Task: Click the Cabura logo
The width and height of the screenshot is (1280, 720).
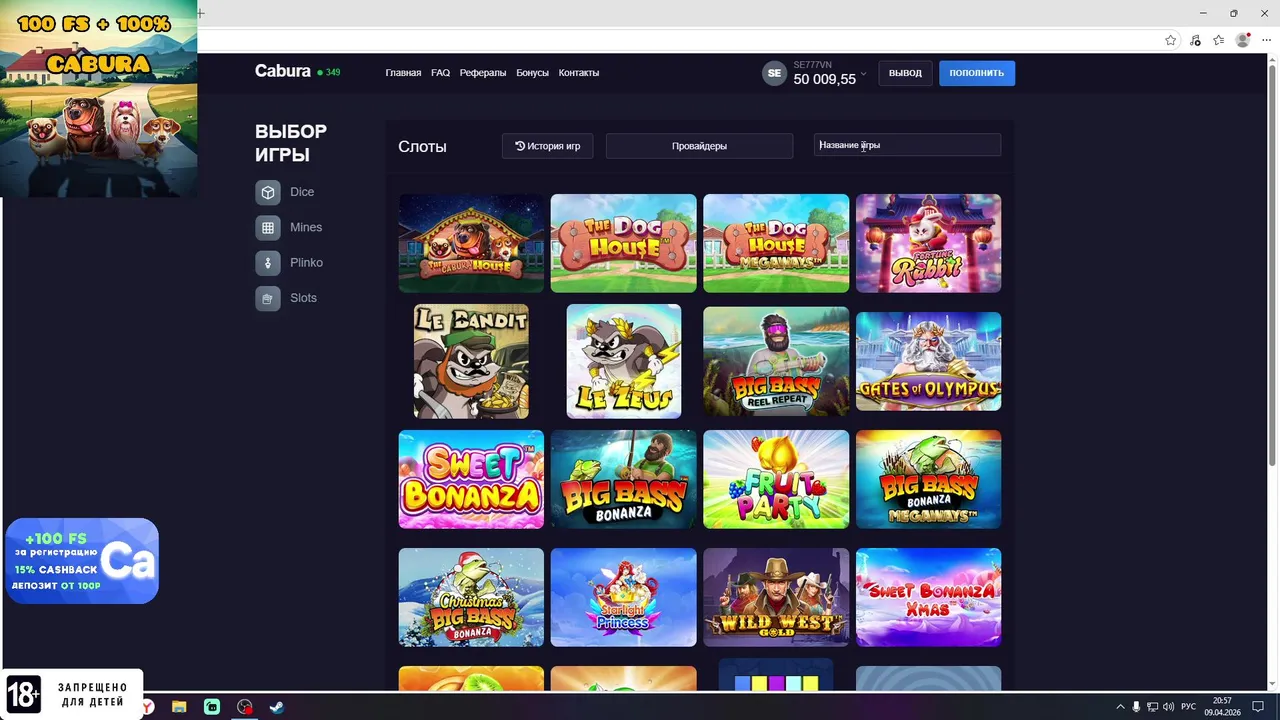Action: tap(282, 71)
